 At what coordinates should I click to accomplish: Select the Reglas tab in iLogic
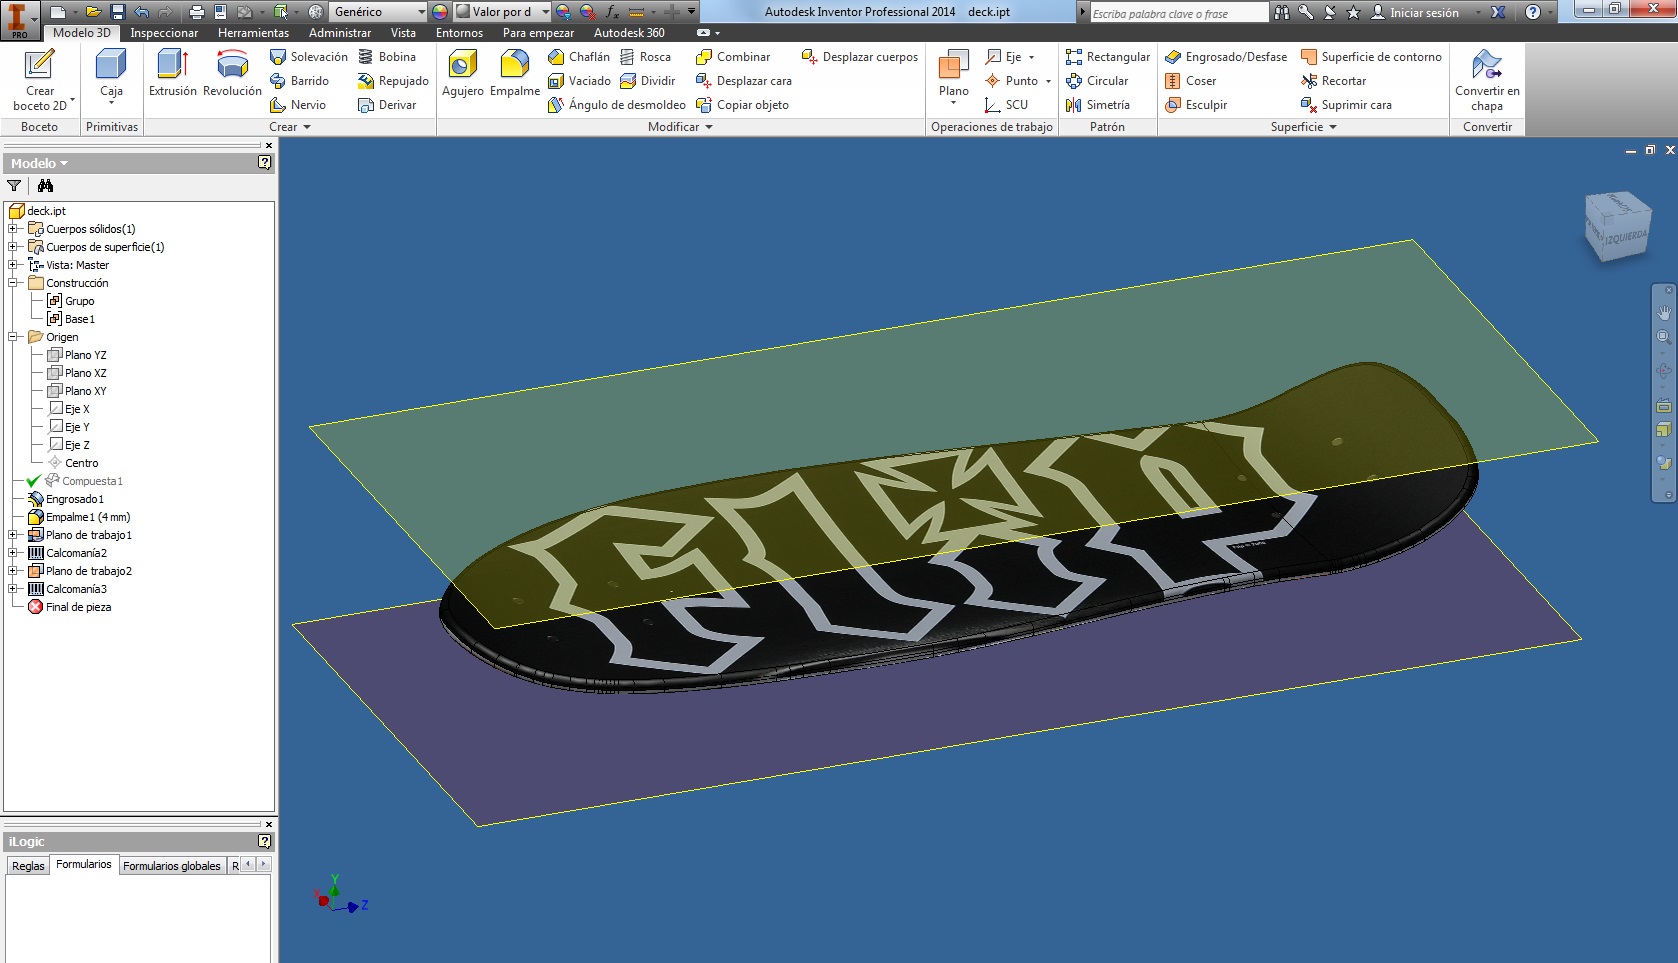28,866
